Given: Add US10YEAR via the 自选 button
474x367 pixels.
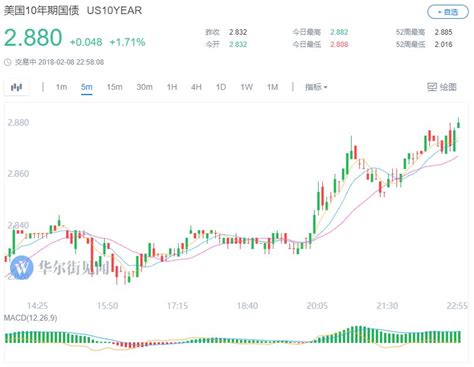Looking at the screenshot, I should (448, 12).
